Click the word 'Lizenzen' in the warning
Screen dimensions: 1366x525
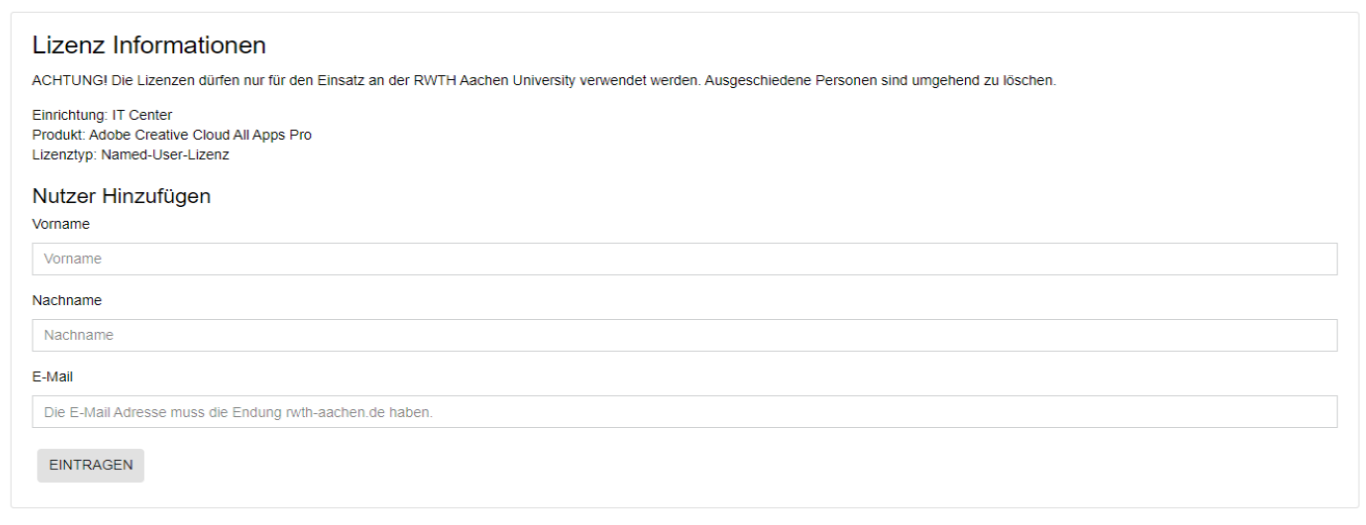(164, 80)
